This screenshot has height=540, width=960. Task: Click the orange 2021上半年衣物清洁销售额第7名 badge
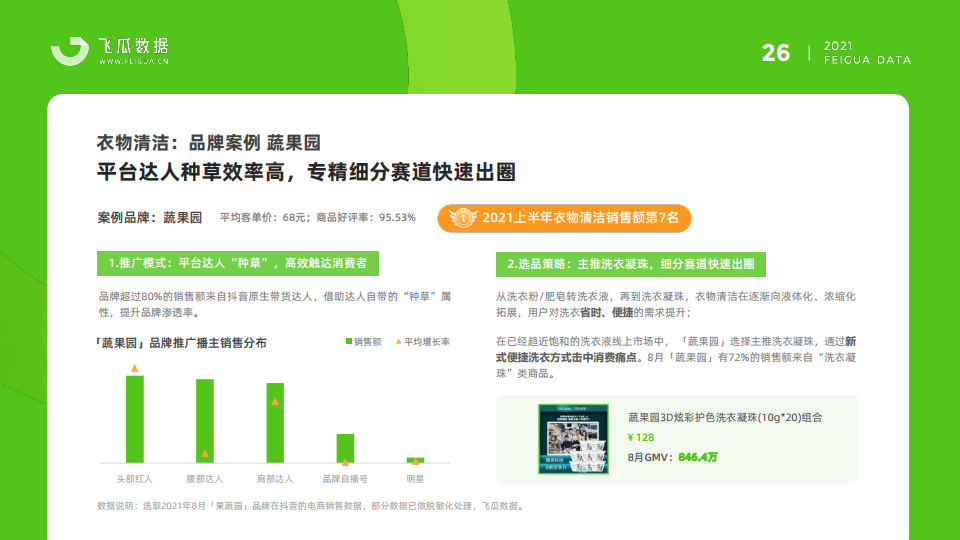click(x=564, y=217)
